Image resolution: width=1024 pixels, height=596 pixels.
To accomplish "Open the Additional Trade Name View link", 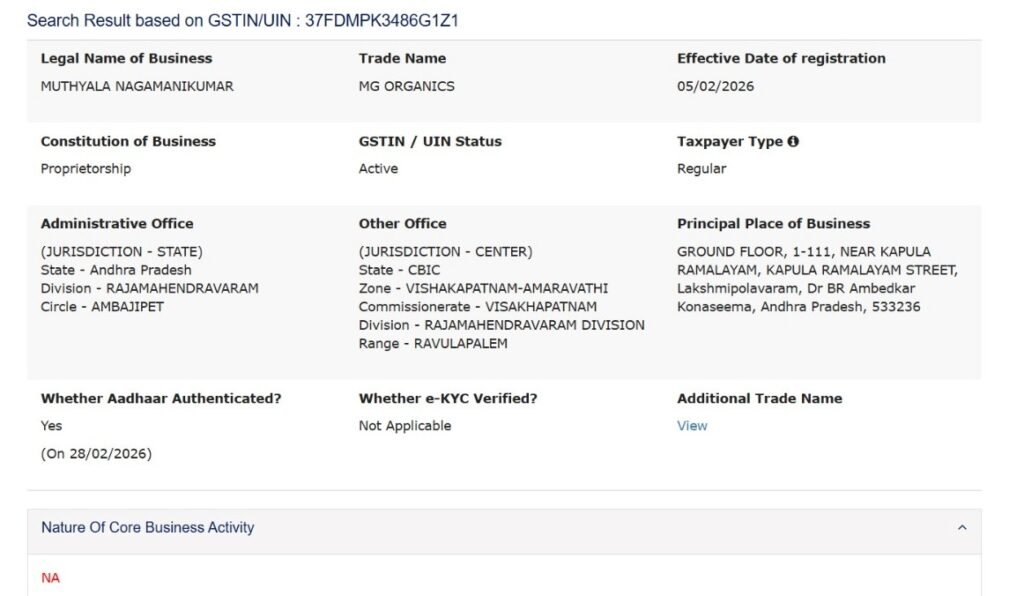I will click(692, 426).
